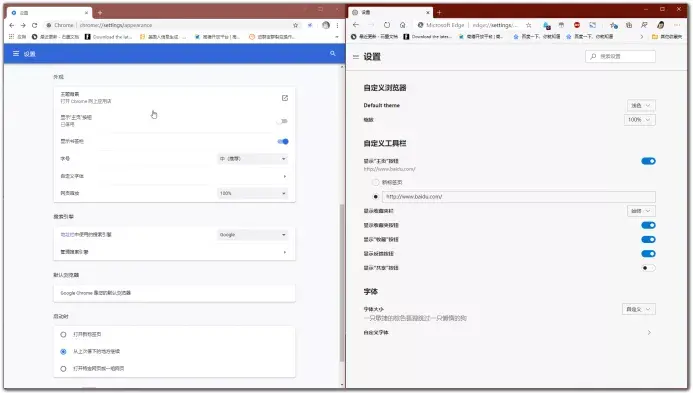
Task: Go back in the Chrome window
Action: (11, 25)
